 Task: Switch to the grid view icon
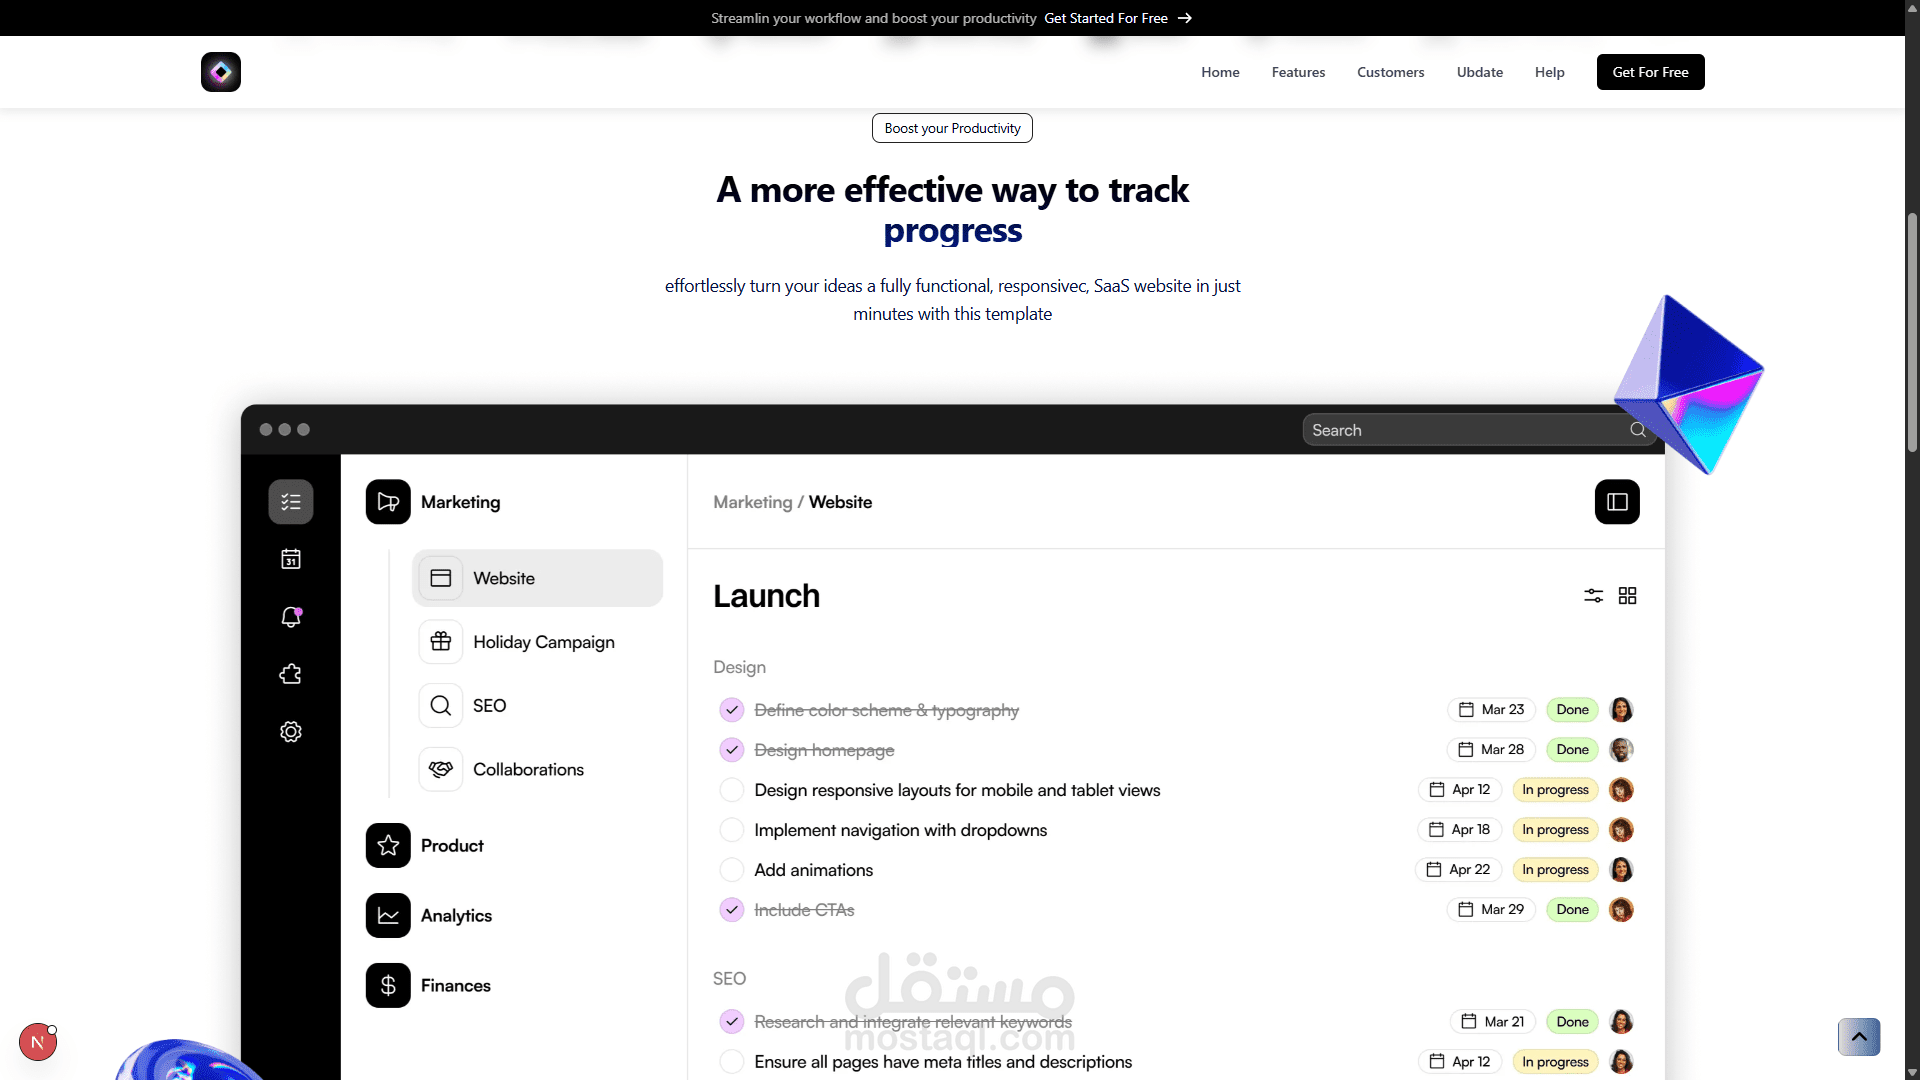pyautogui.click(x=1628, y=596)
